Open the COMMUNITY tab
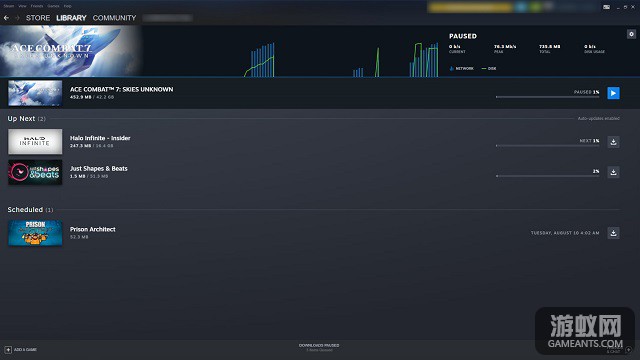The width and height of the screenshot is (640, 360). pyautogui.click(x=114, y=18)
